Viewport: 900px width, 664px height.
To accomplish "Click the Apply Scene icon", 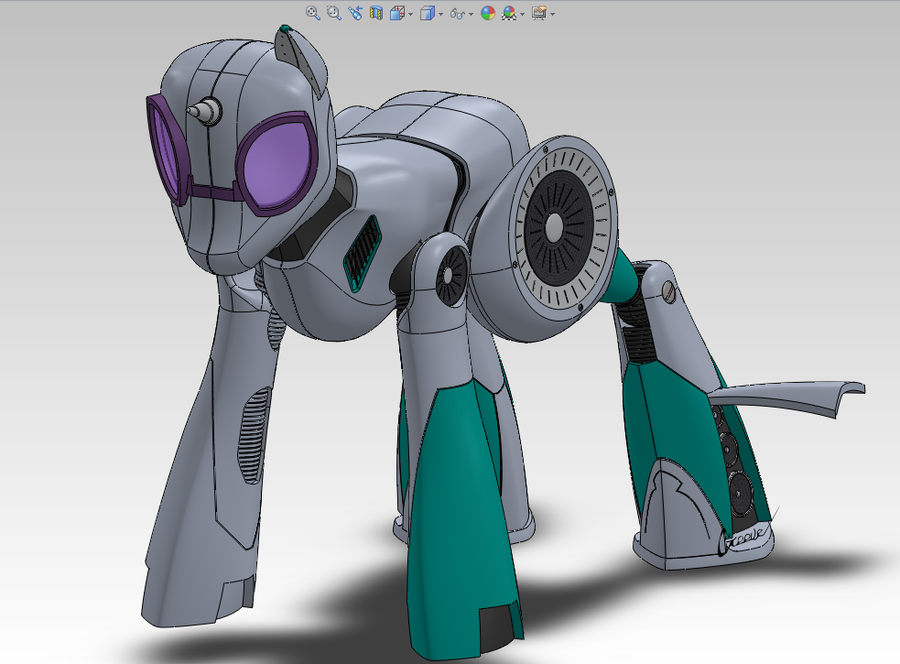I will pos(509,13).
